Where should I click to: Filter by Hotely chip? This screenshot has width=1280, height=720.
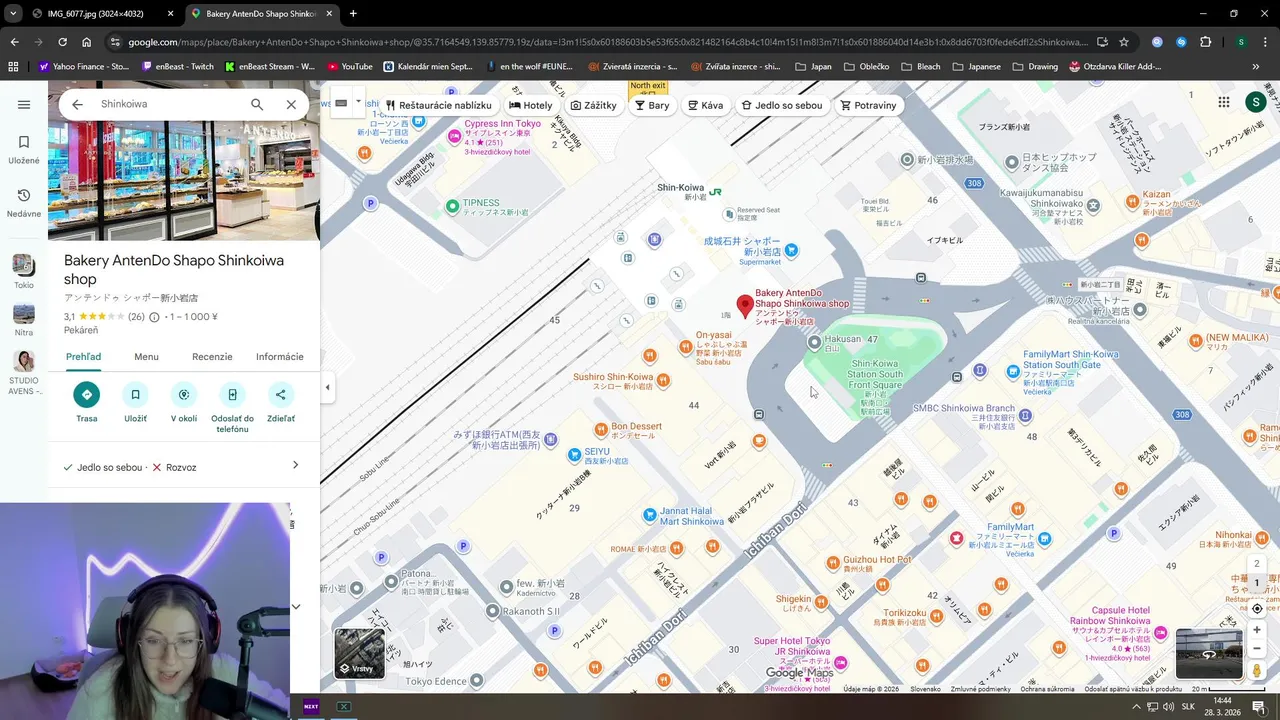tap(531, 105)
